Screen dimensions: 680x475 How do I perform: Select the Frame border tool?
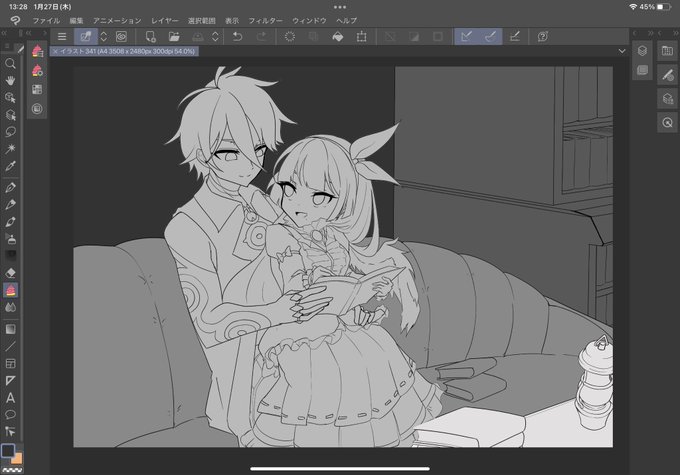pyautogui.click(x=10, y=364)
